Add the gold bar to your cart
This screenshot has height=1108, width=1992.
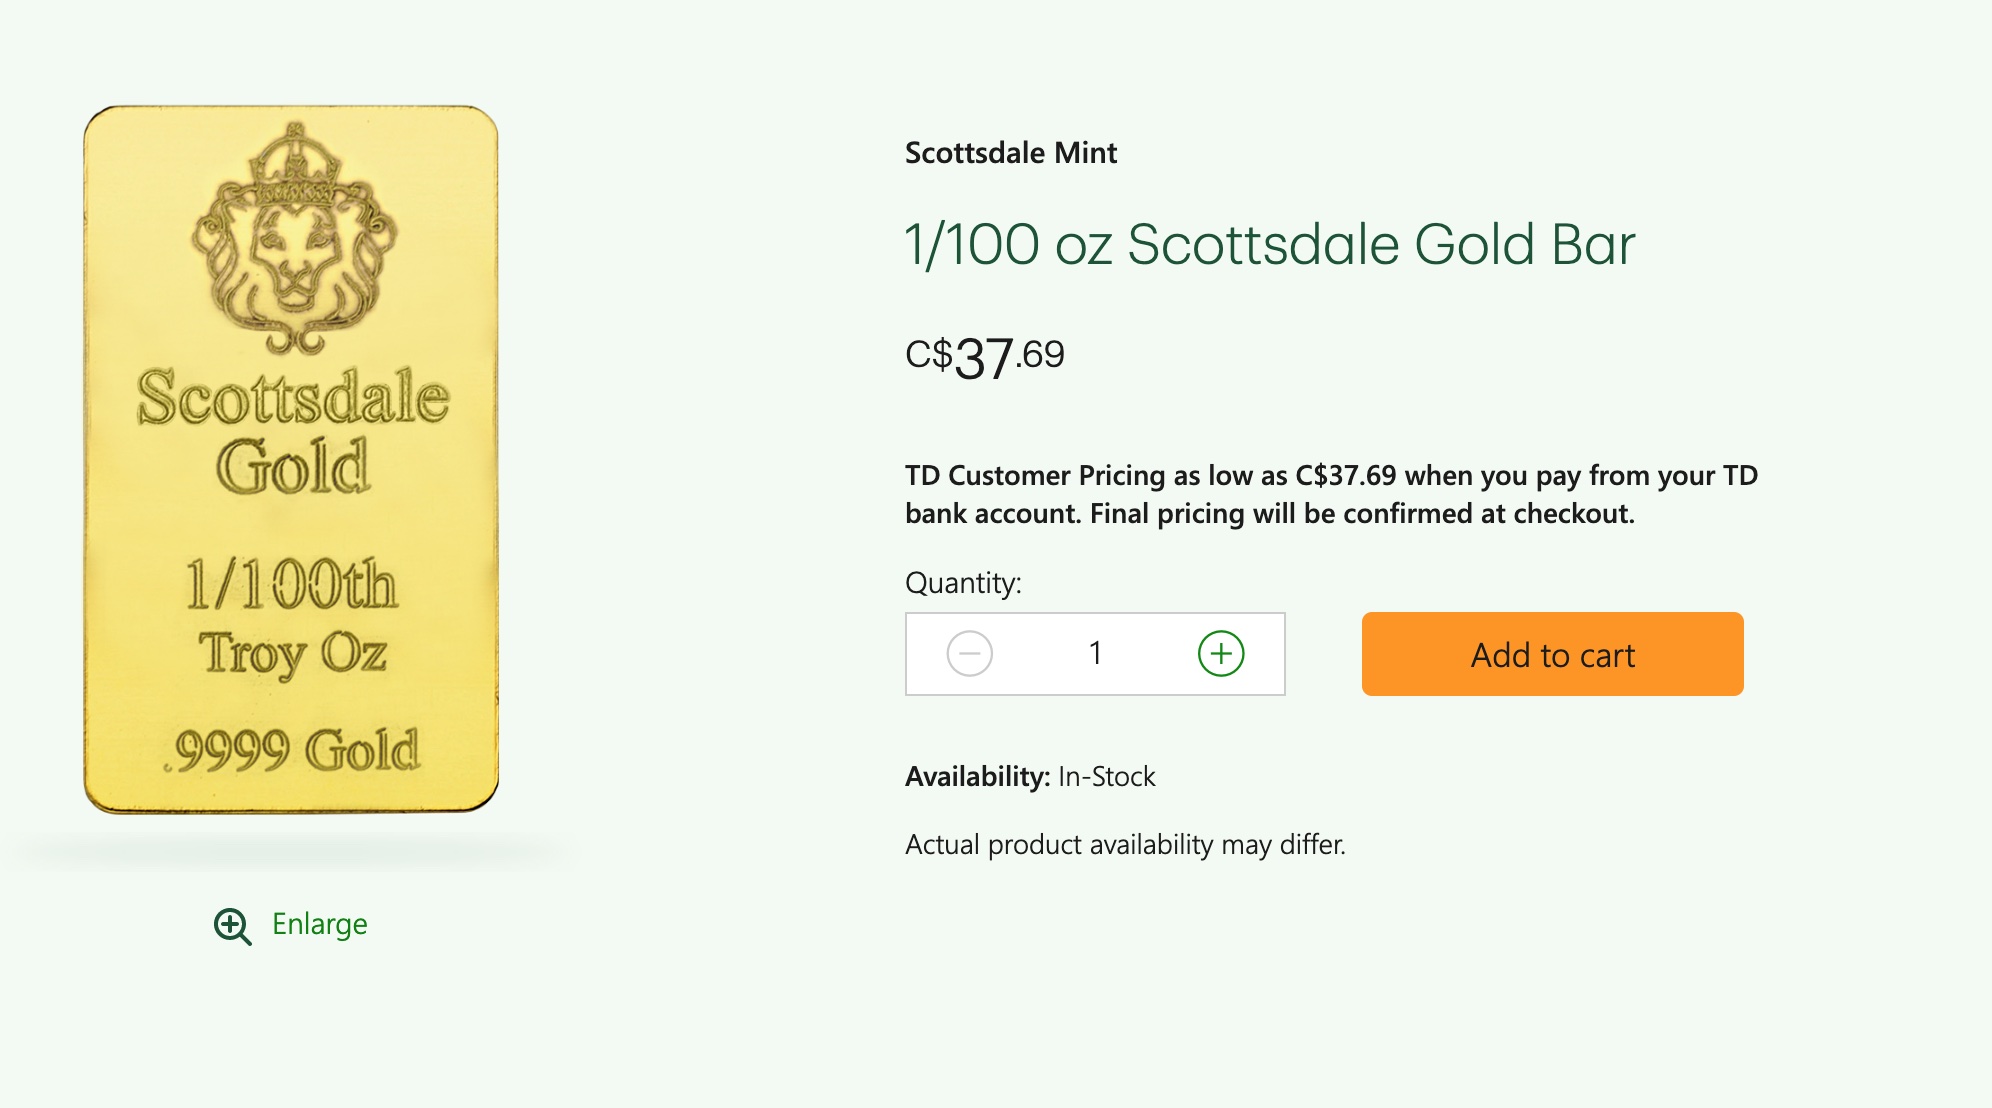1551,654
